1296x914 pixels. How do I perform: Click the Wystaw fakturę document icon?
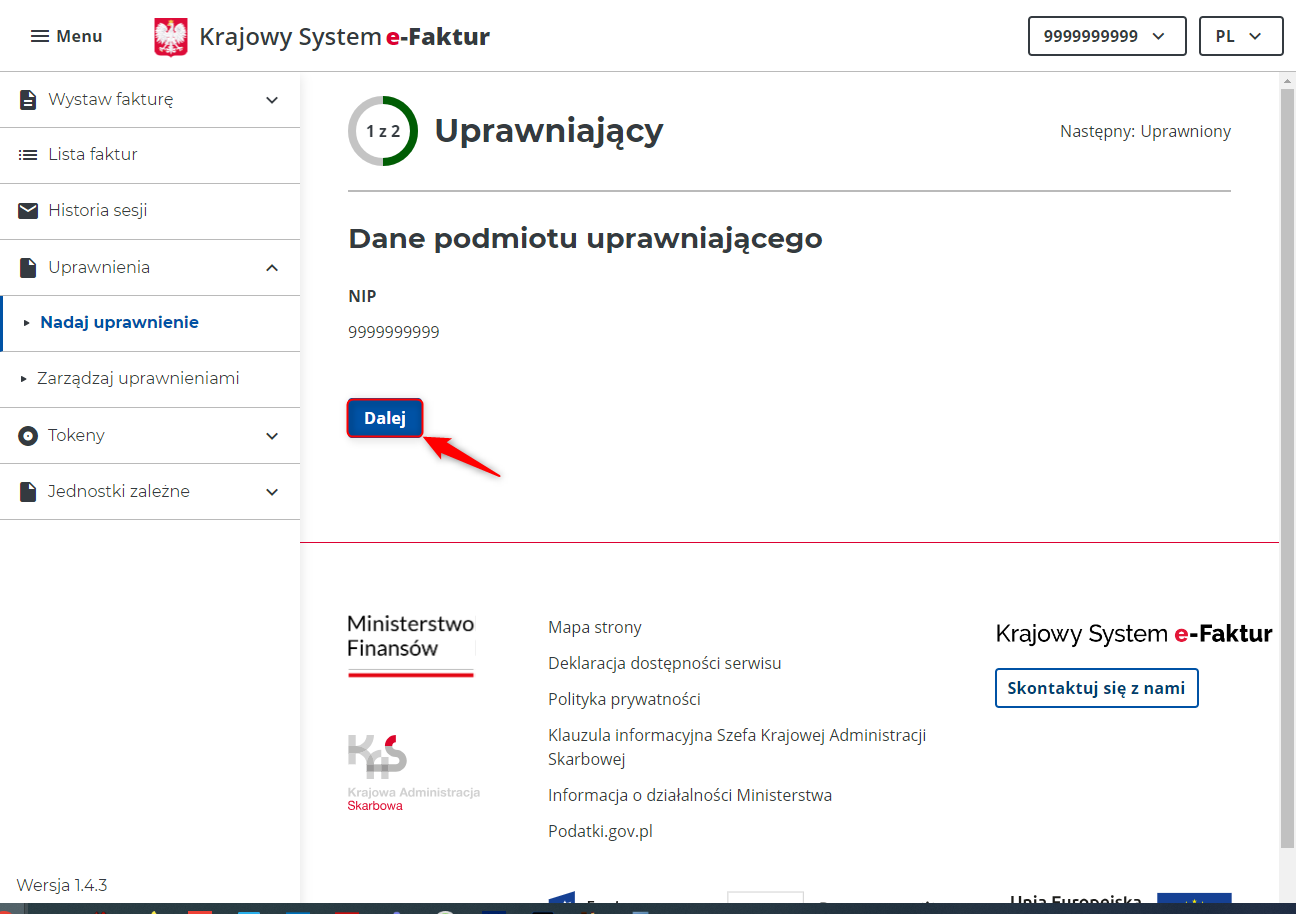28,100
